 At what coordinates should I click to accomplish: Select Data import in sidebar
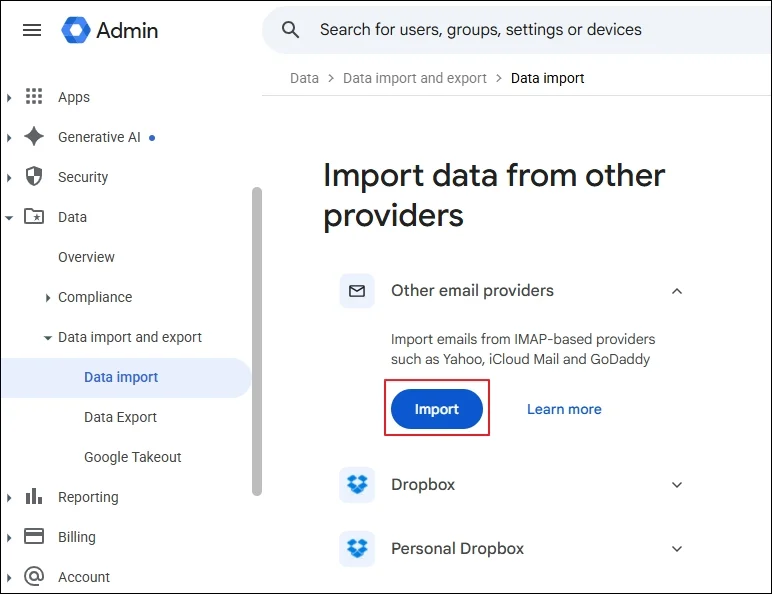click(x=126, y=377)
